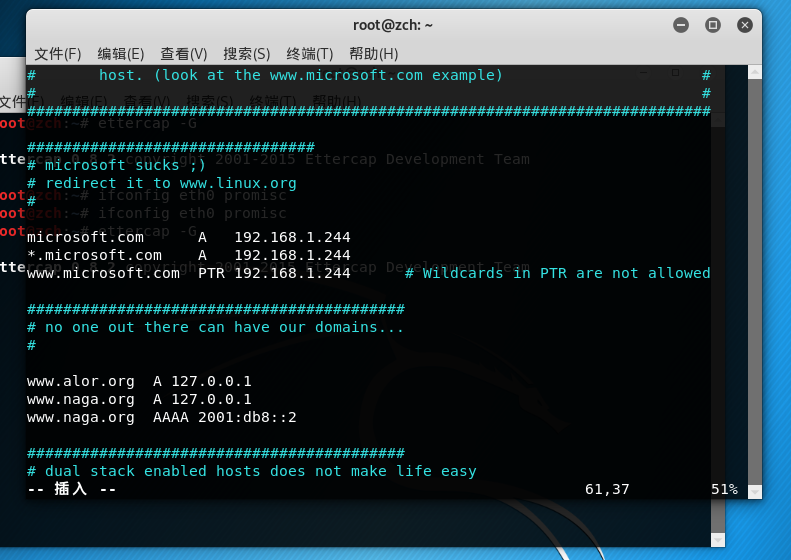The width and height of the screenshot is (791, 560).
Task: Click the line 'www.naga.org AAAA 2001:db8::2'
Action: pos(161,418)
